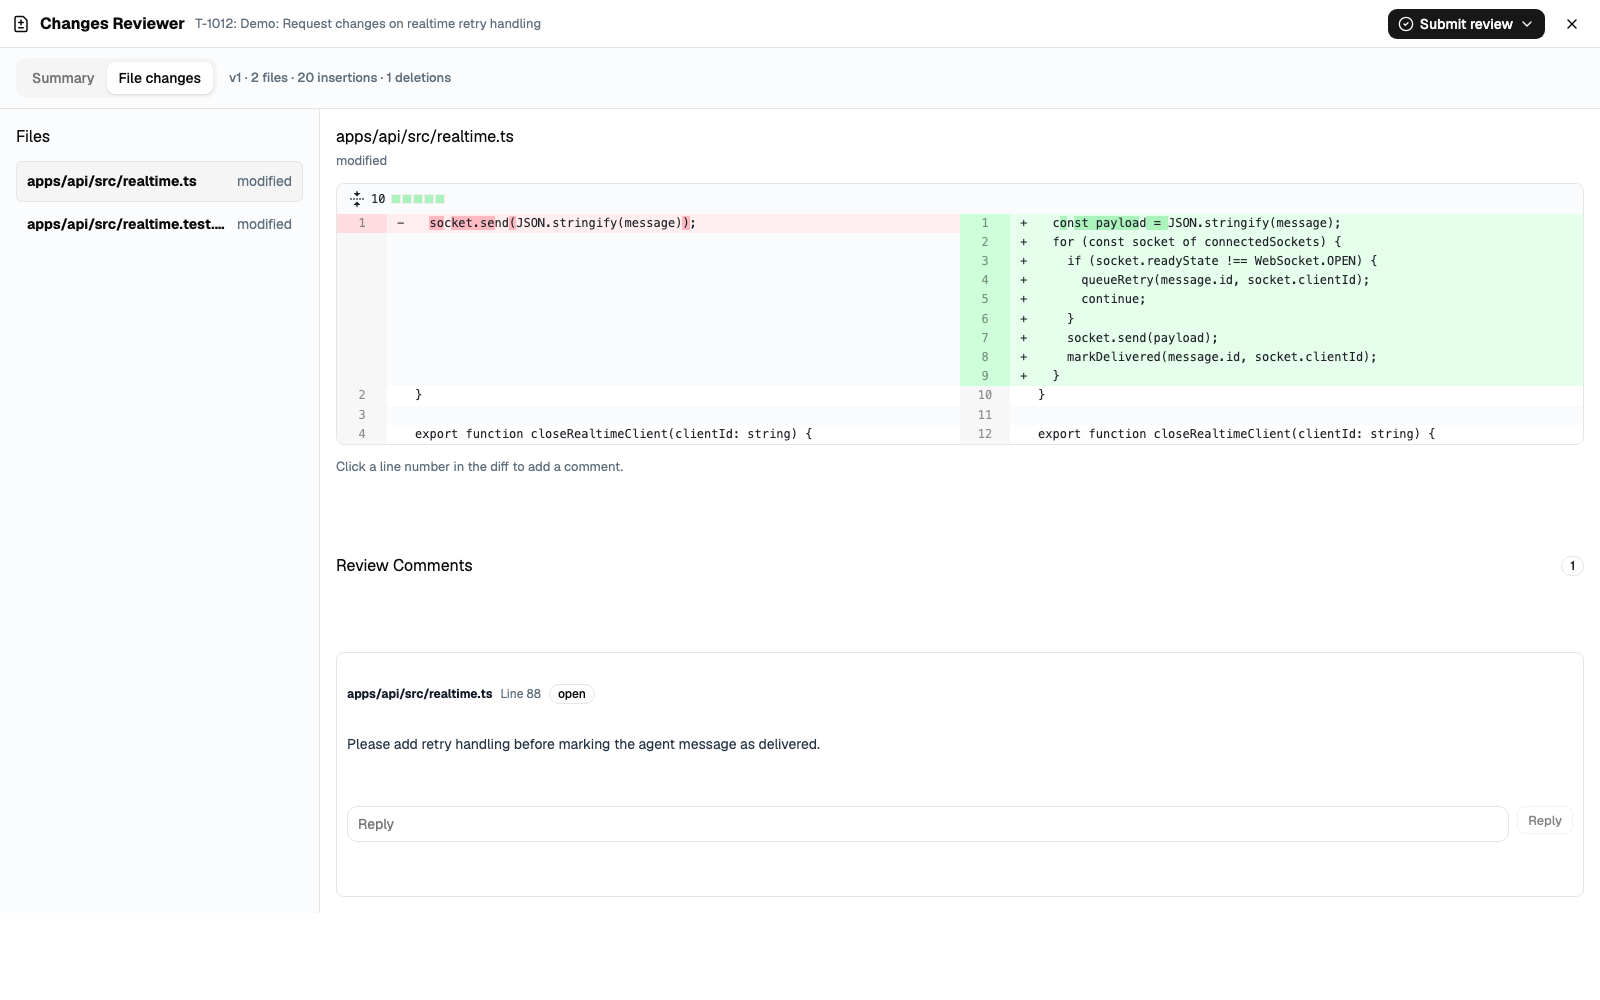
Task: Click left-side line number 4 in diff
Action: (362, 434)
